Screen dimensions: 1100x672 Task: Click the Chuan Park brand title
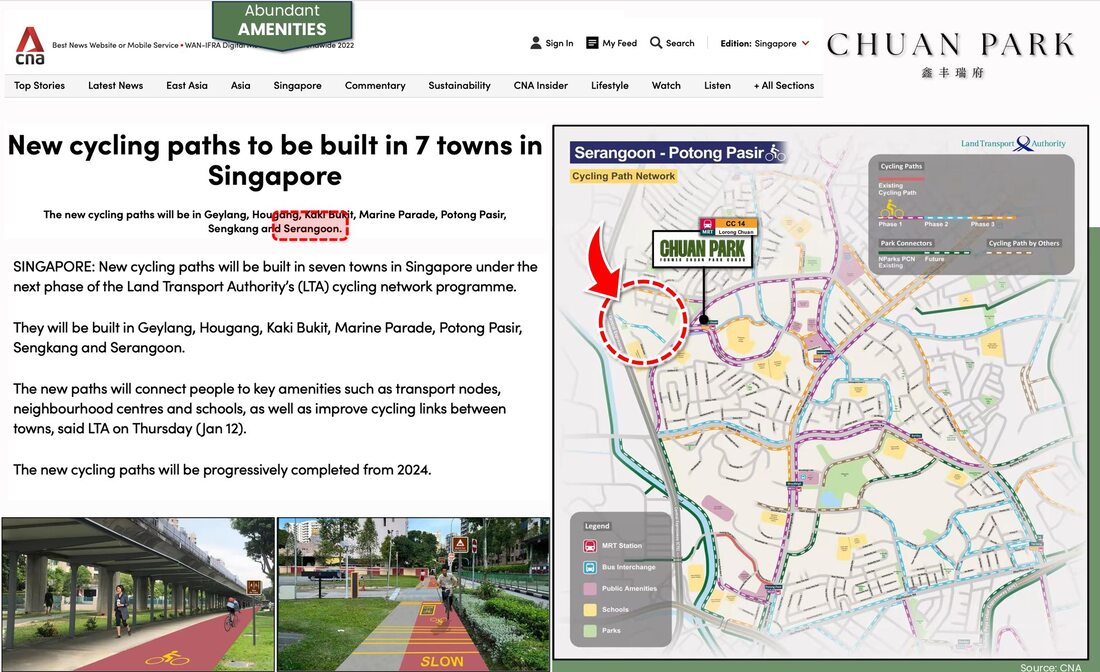(x=951, y=44)
